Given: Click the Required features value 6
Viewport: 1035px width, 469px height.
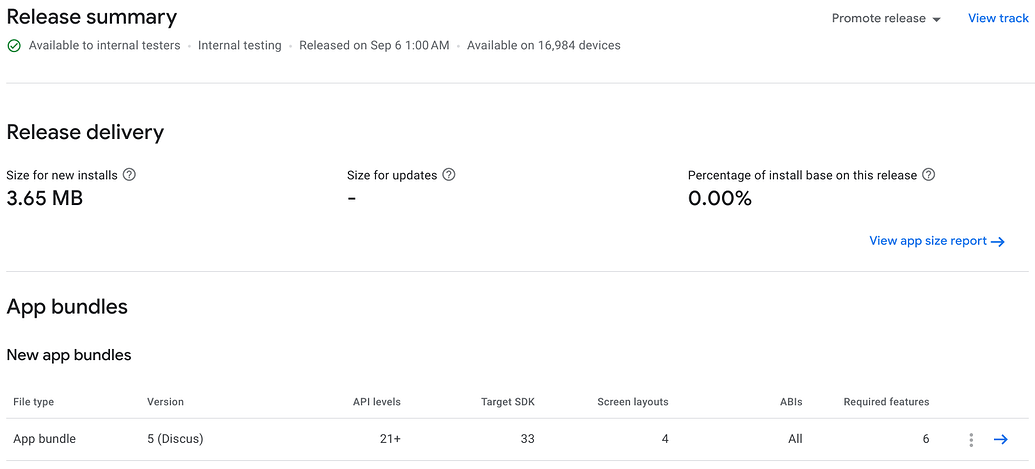Looking at the screenshot, I should (926, 439).
